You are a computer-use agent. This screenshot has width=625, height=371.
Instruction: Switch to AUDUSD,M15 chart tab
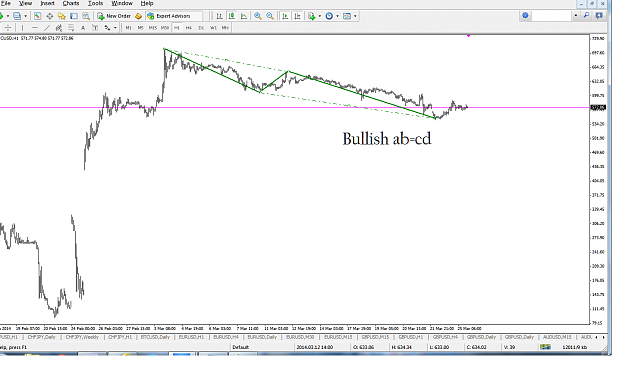tap(557, 337)
